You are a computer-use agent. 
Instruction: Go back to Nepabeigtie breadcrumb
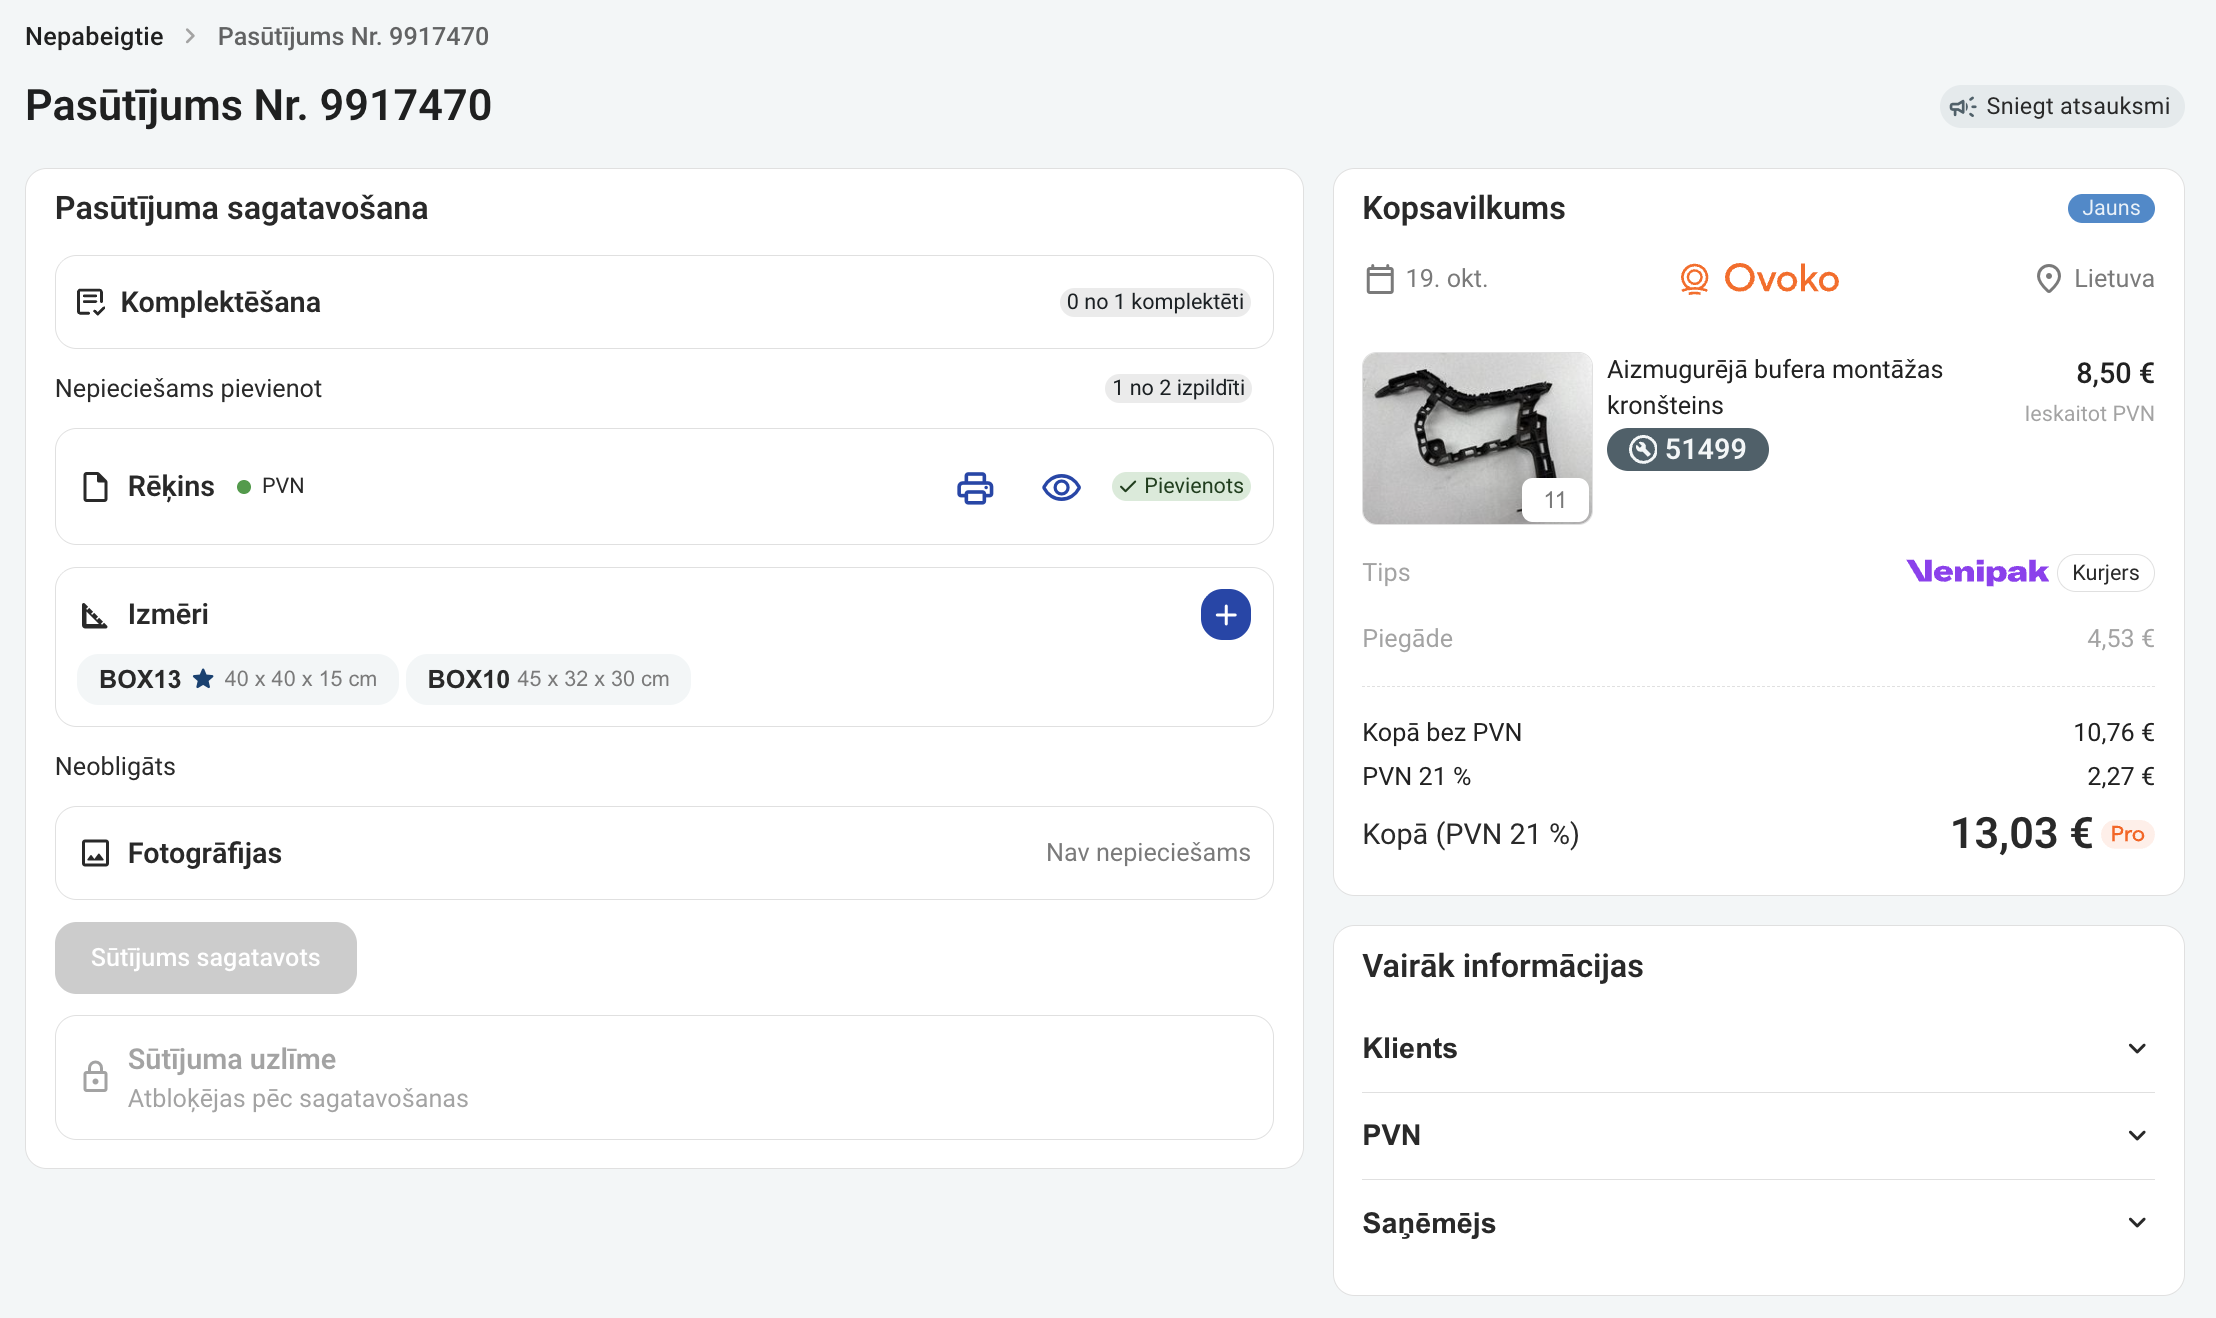94,37
